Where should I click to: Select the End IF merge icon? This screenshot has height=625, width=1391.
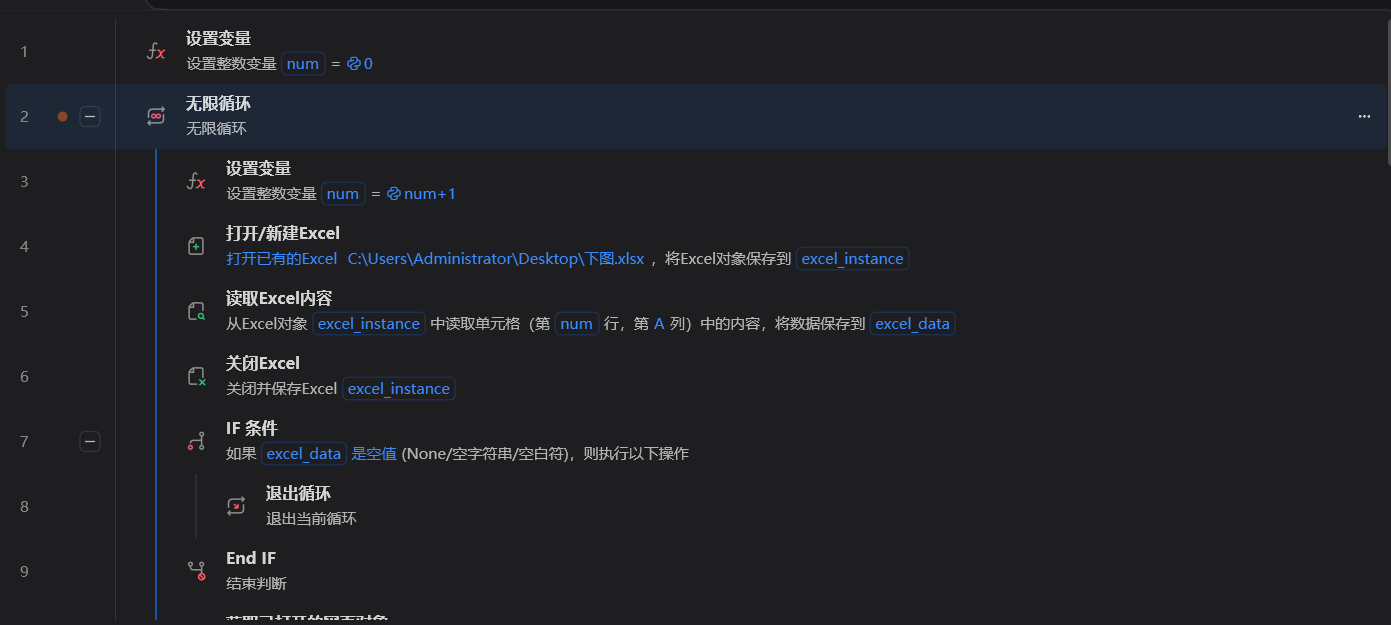(x=196, y=570)
